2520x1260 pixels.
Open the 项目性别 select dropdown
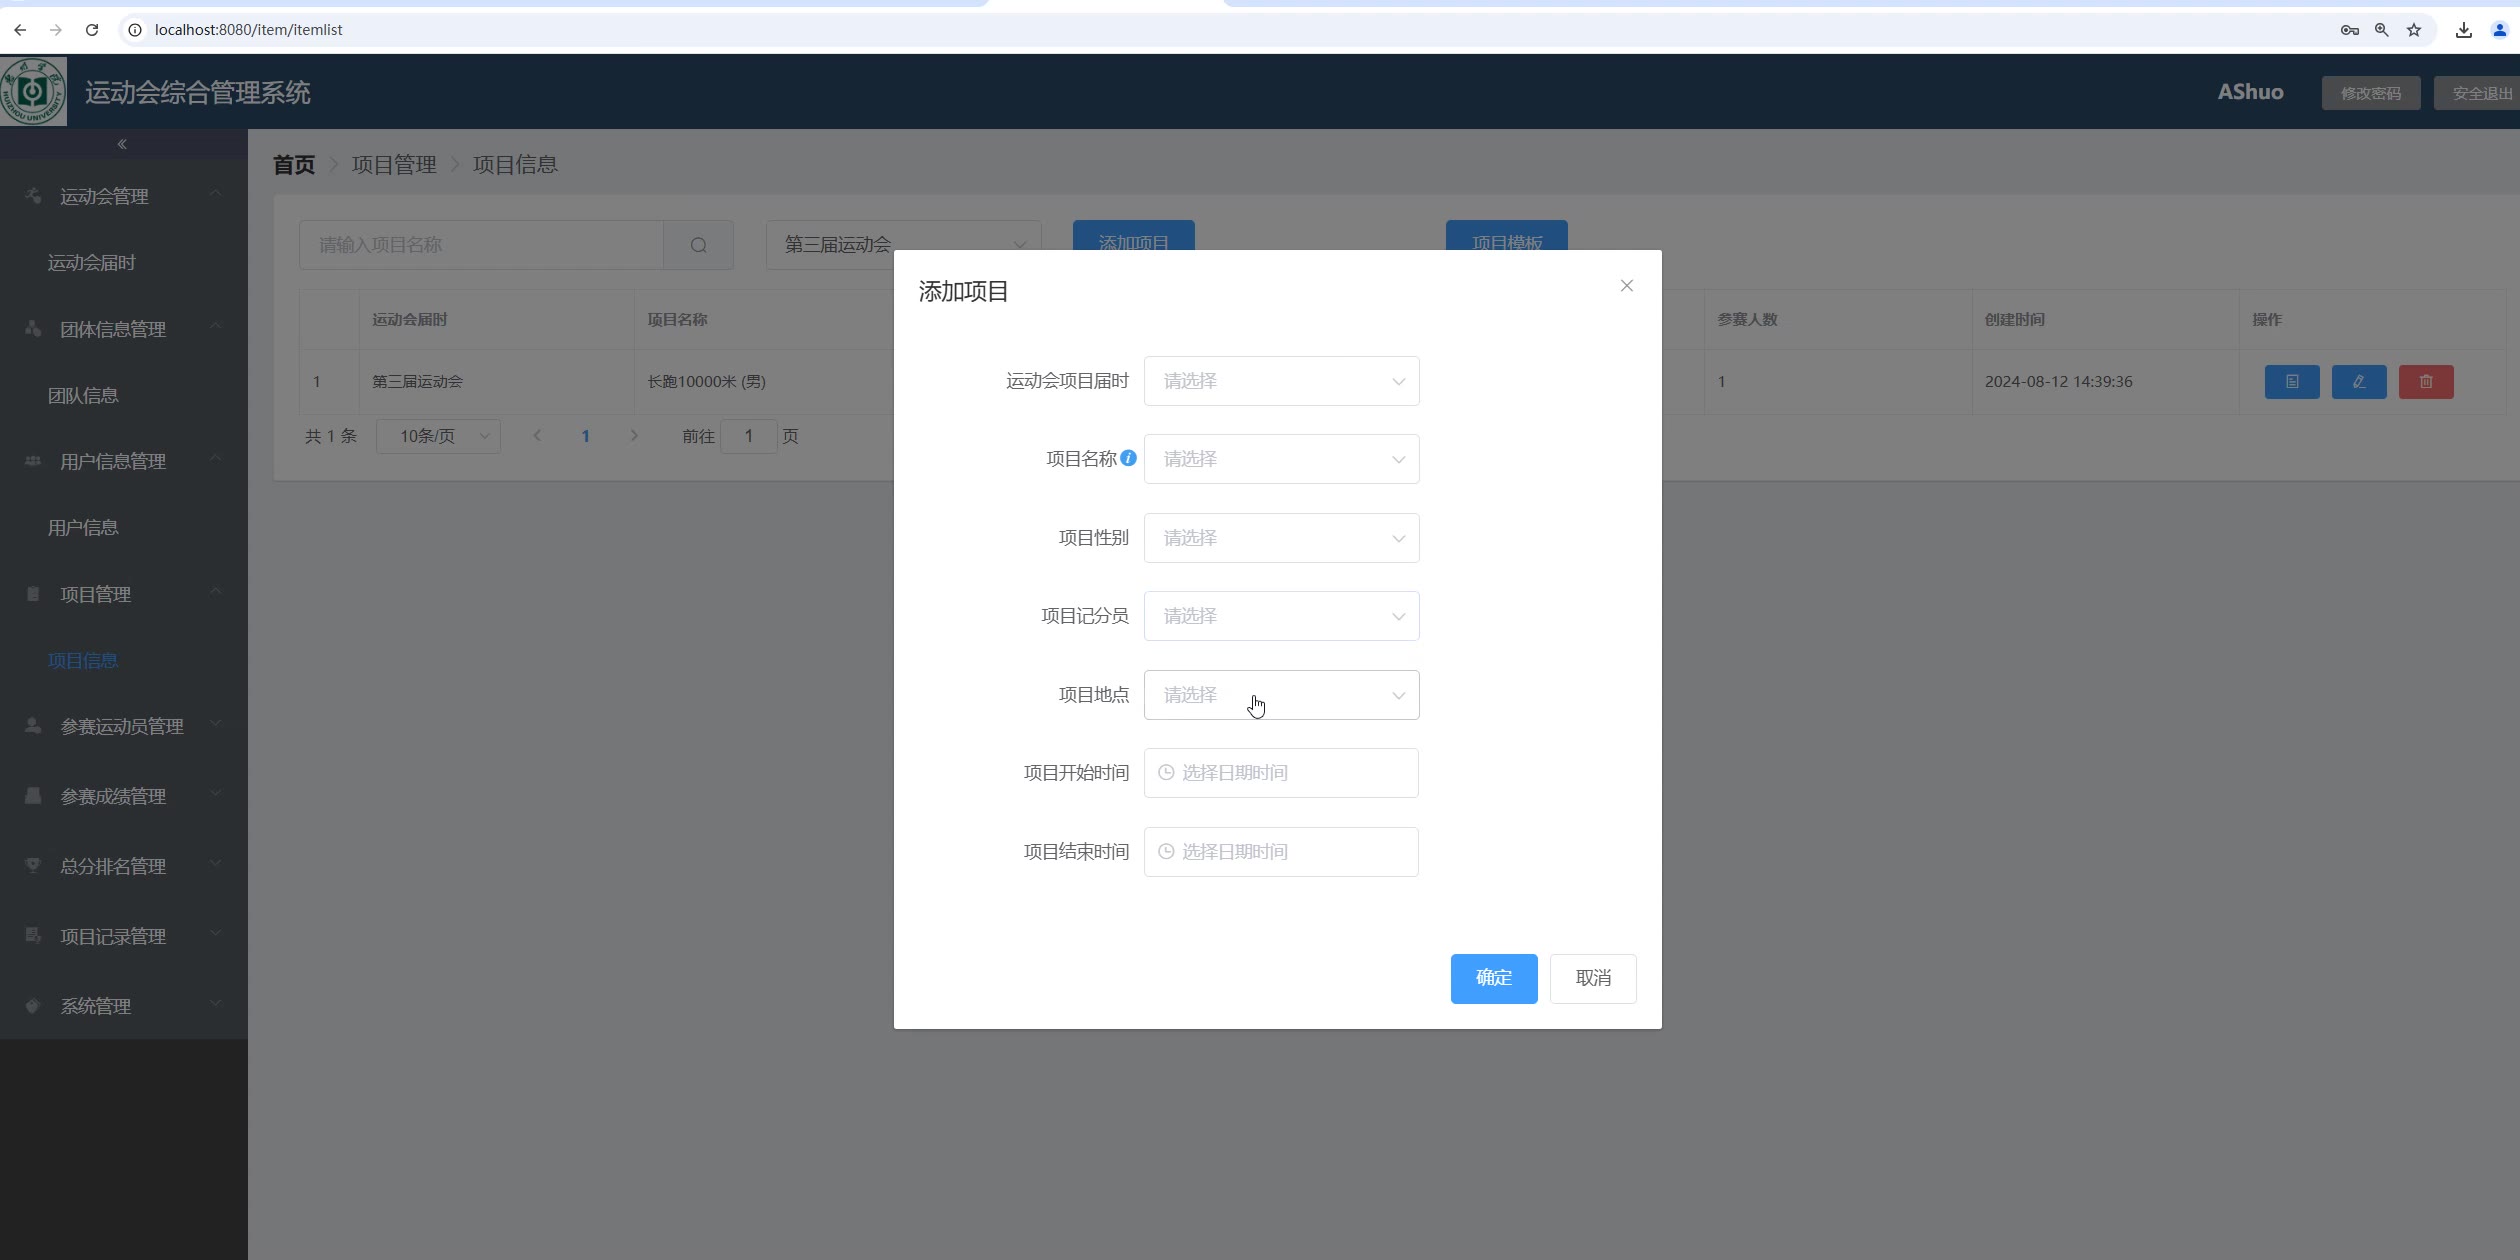click(x=1281, y=538)
